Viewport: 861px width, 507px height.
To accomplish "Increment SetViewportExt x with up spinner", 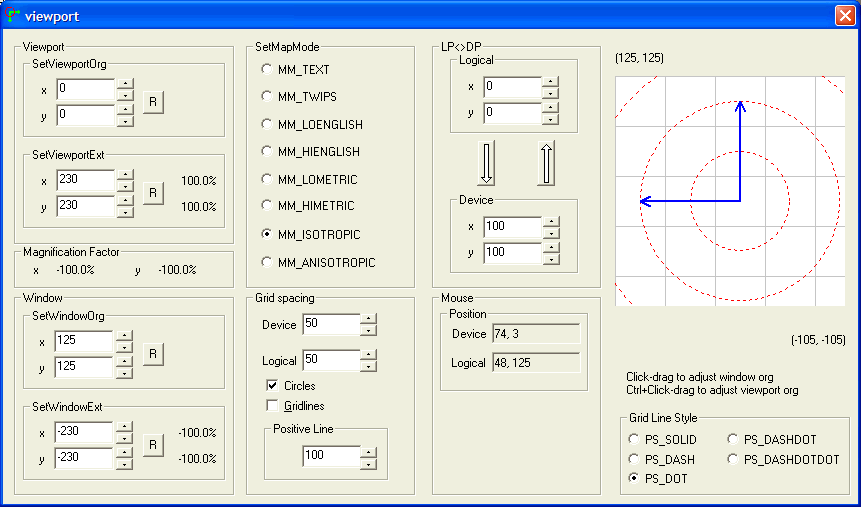I will [x=126, y=174].
